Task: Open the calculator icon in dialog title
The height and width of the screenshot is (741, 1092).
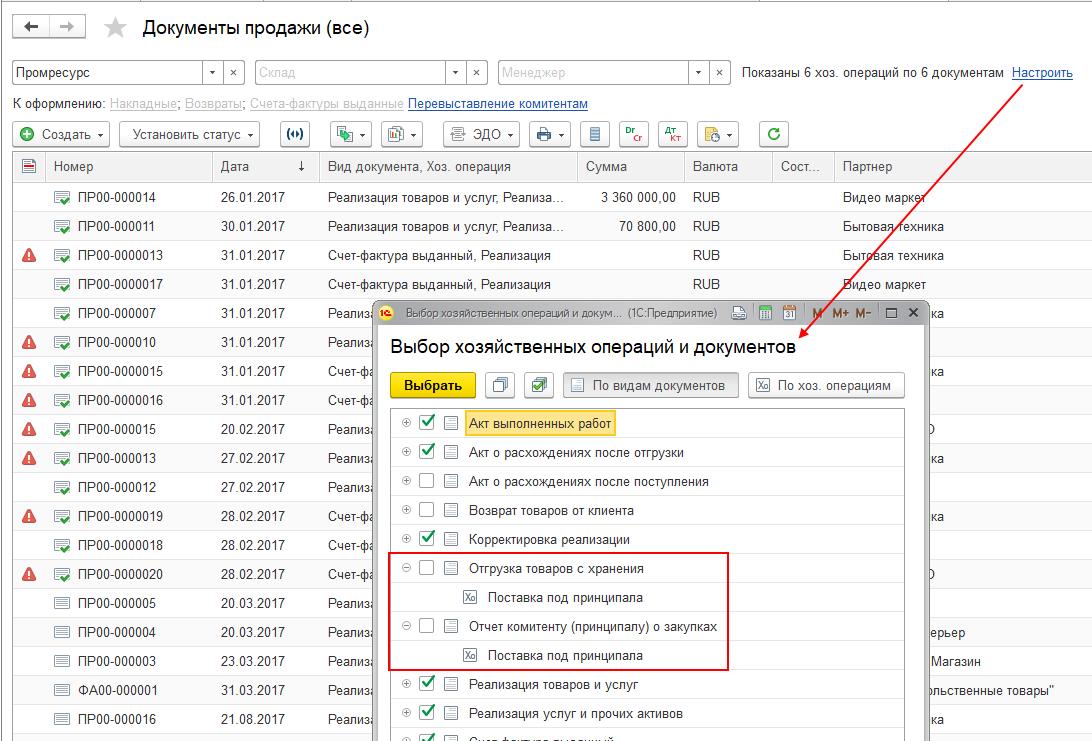Action: pos(765,313)
